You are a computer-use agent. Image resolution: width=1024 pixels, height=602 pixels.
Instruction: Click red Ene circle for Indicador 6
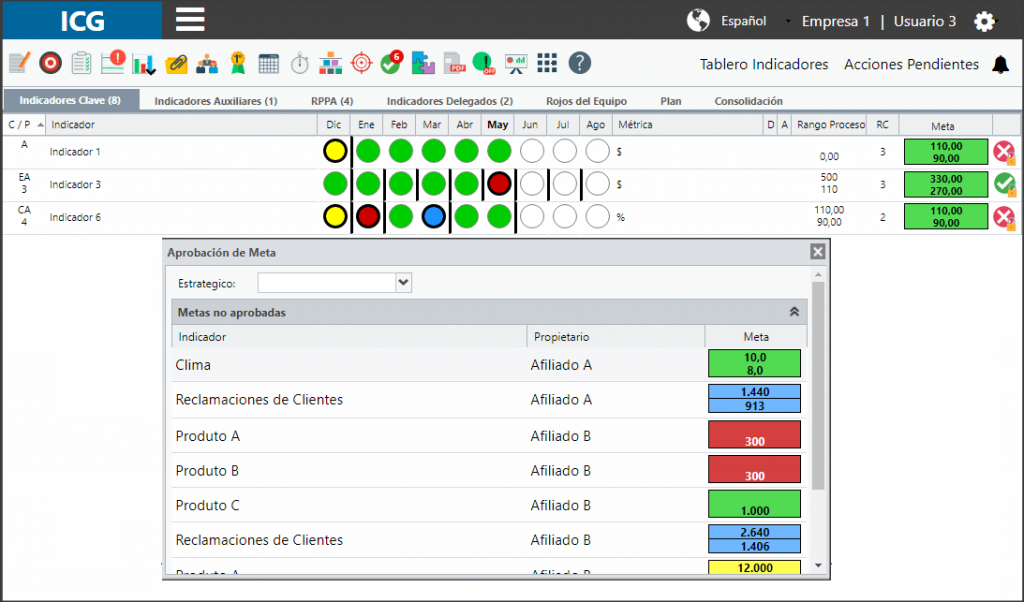(368, 217)
